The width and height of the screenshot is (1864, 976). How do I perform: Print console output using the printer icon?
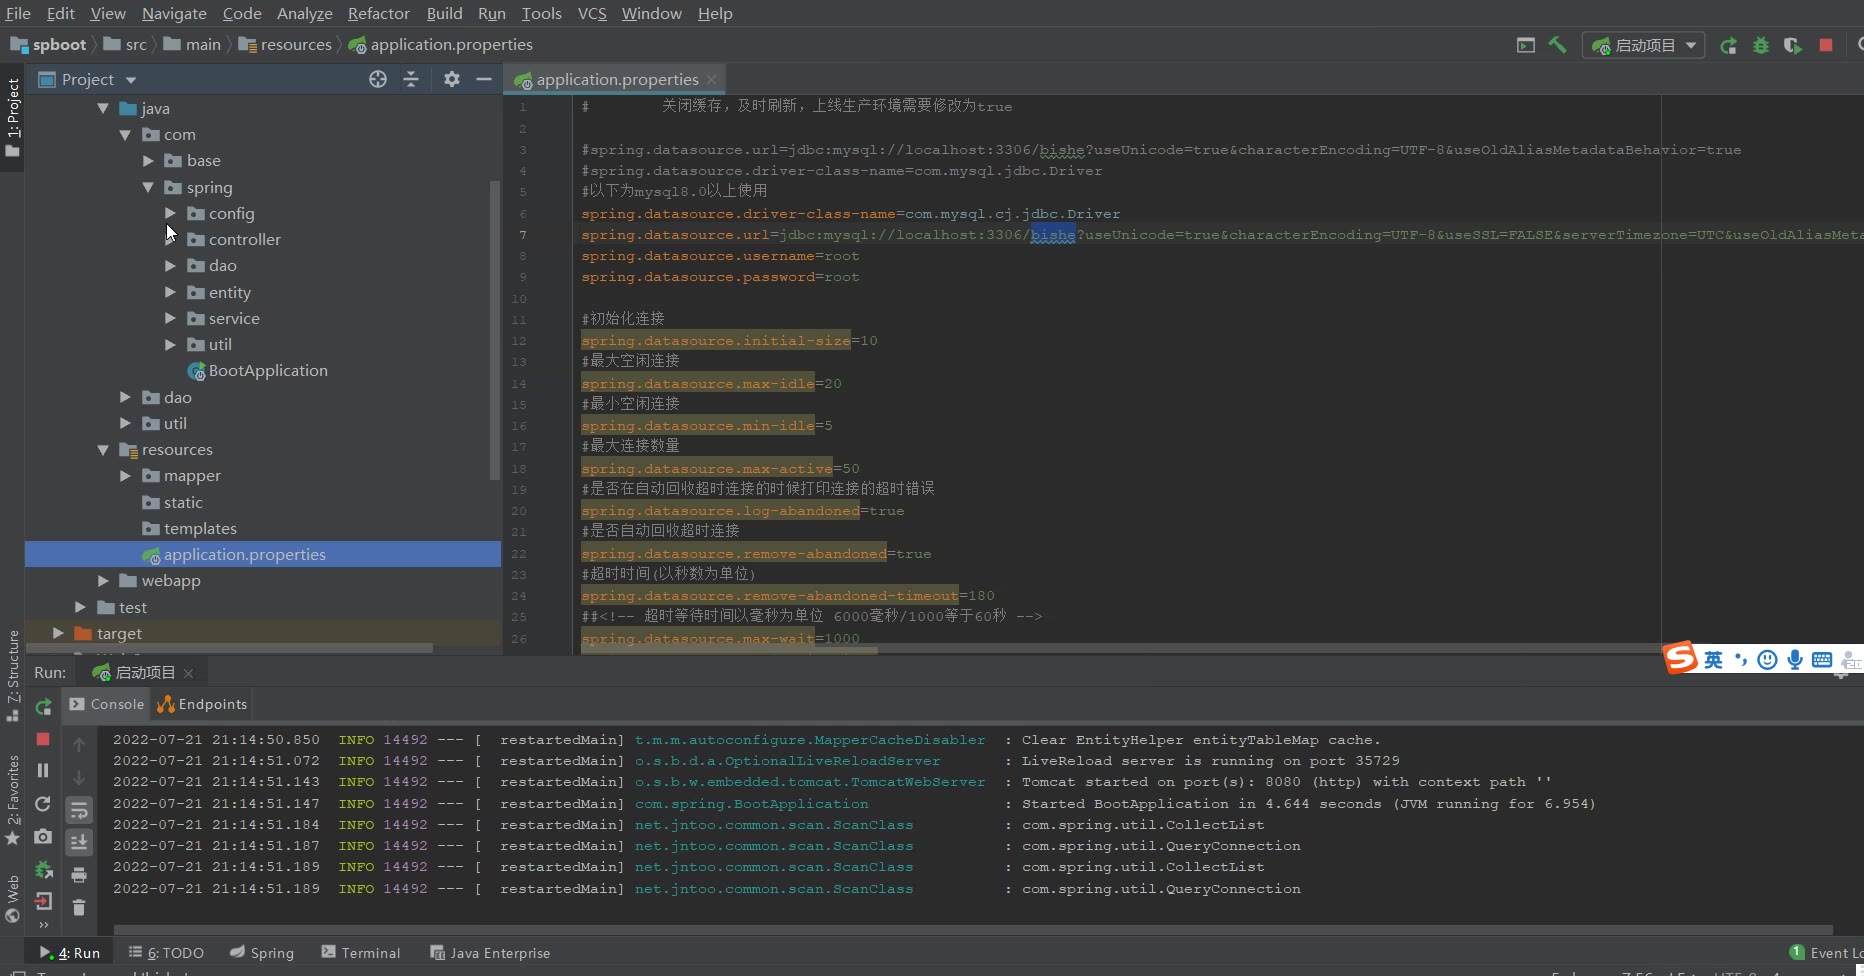point(79,875)
